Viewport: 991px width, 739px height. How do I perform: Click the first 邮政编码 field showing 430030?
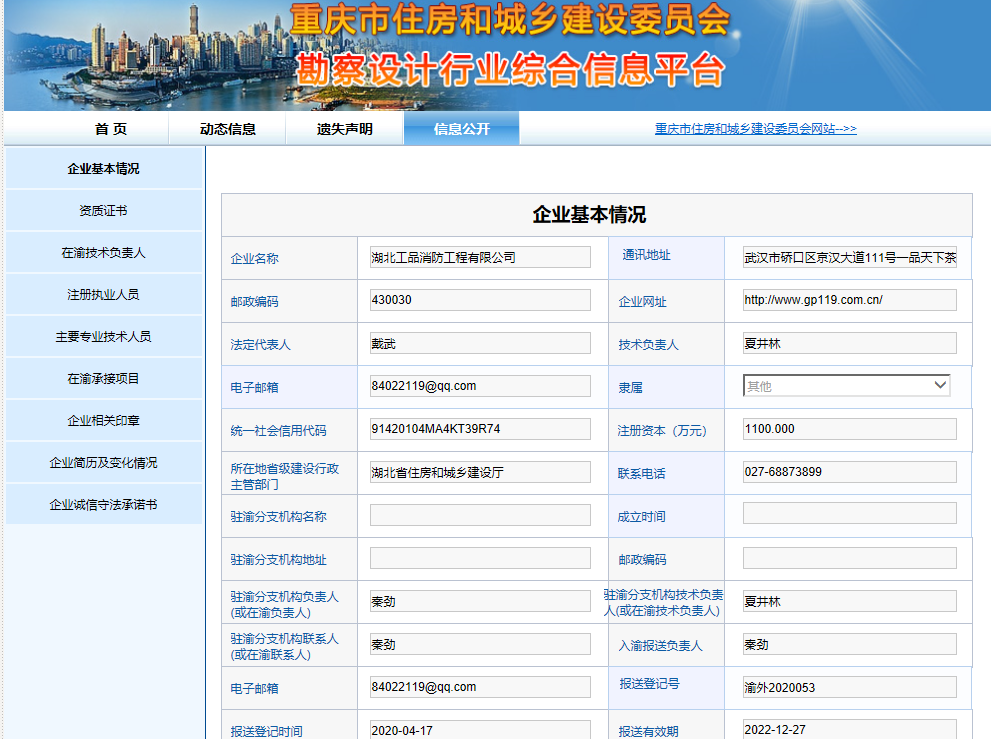(480, 300)
